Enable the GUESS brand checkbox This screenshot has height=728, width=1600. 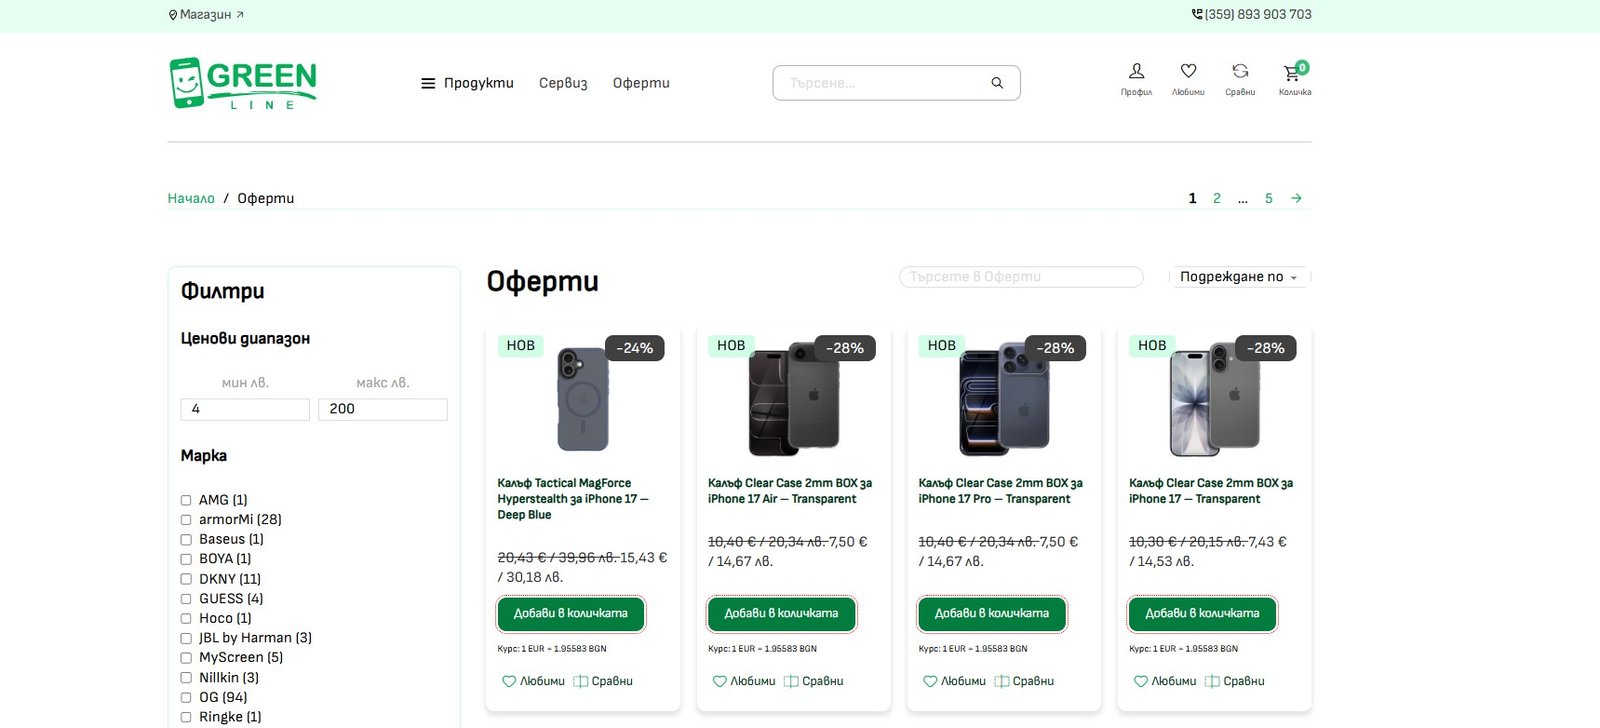coord(186,599)
